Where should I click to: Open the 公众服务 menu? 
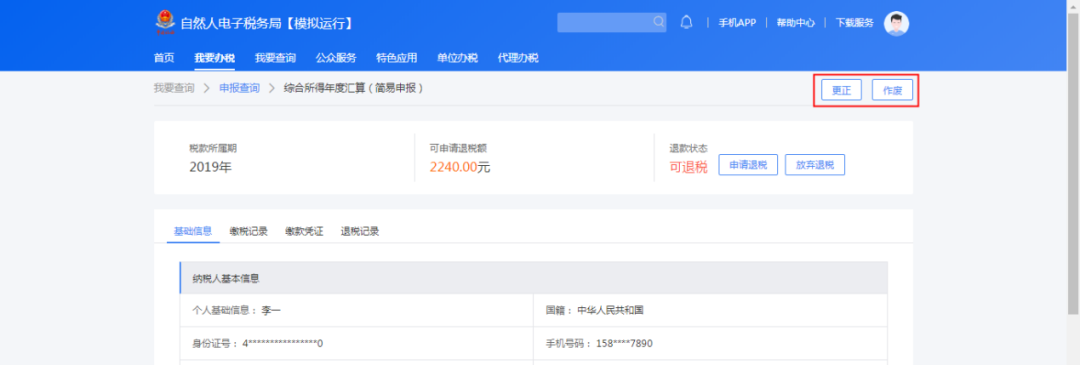click(336, 58)
